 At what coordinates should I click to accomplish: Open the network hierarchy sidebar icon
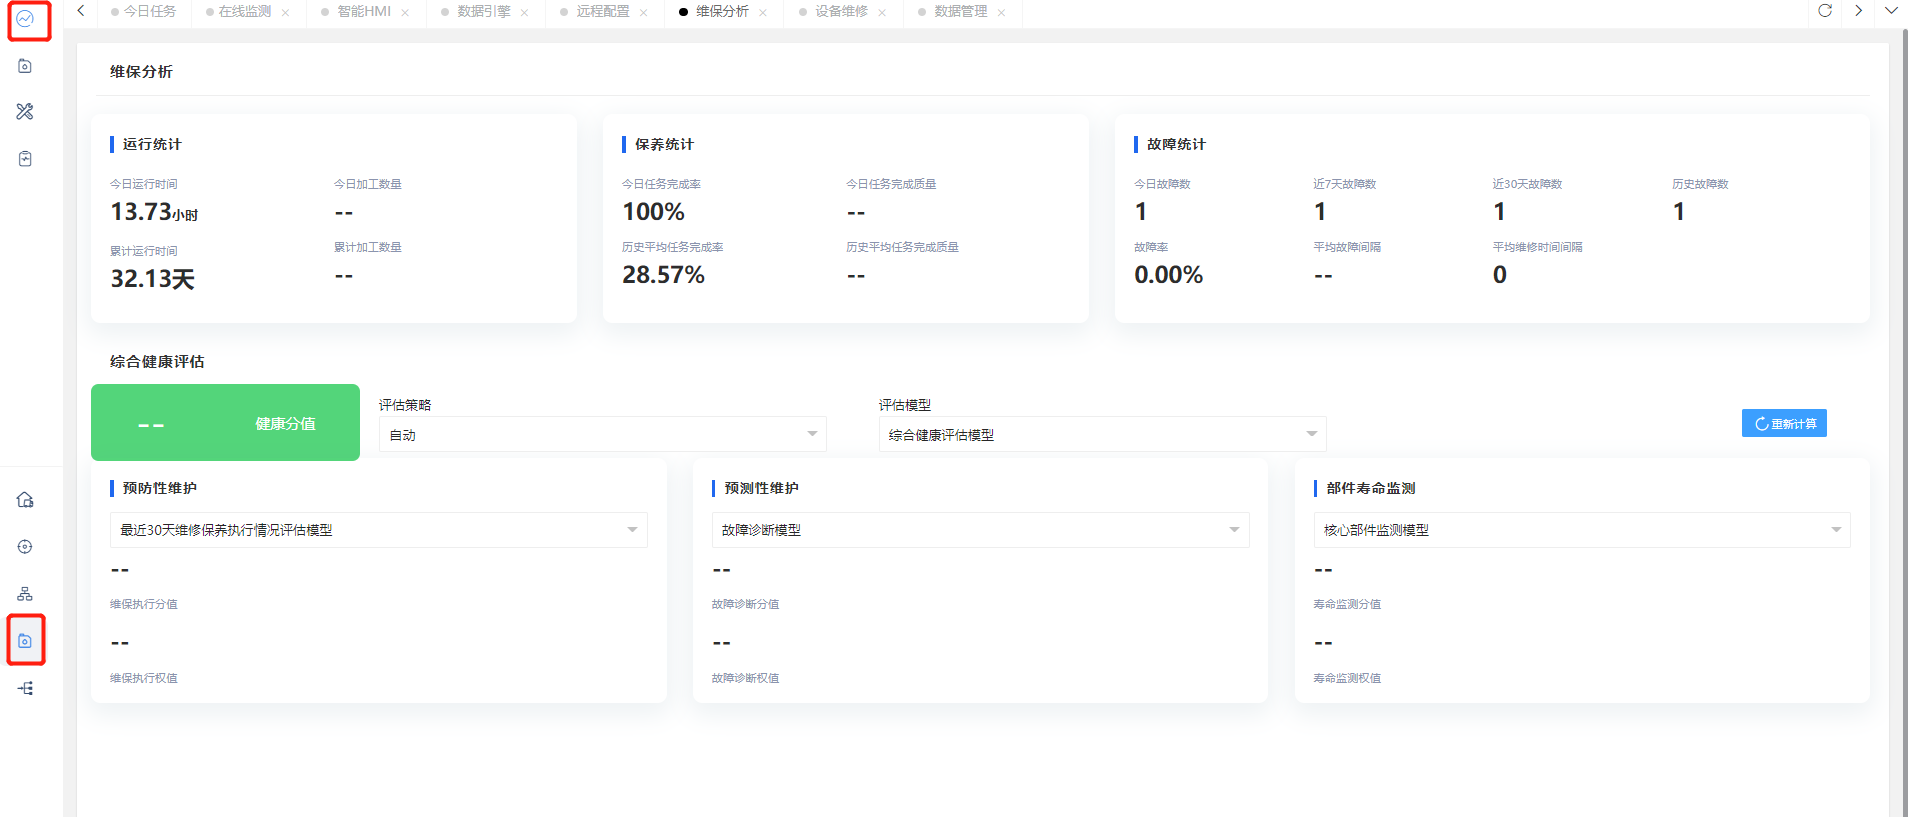coord(25,594)
